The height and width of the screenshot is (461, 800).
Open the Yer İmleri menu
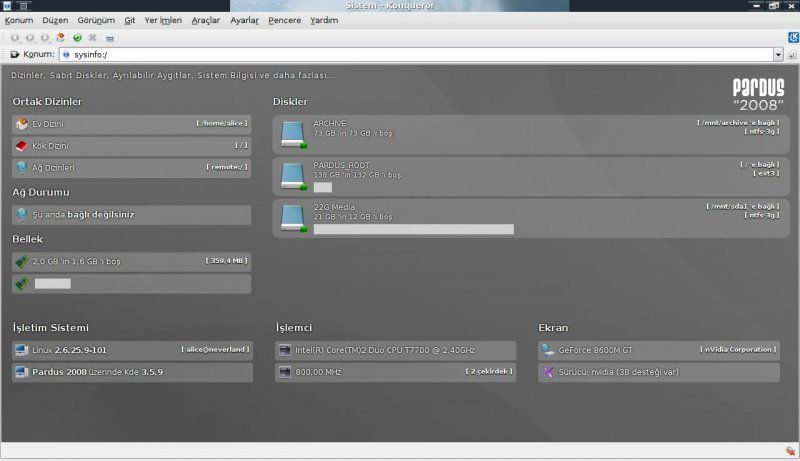[164, 20]
